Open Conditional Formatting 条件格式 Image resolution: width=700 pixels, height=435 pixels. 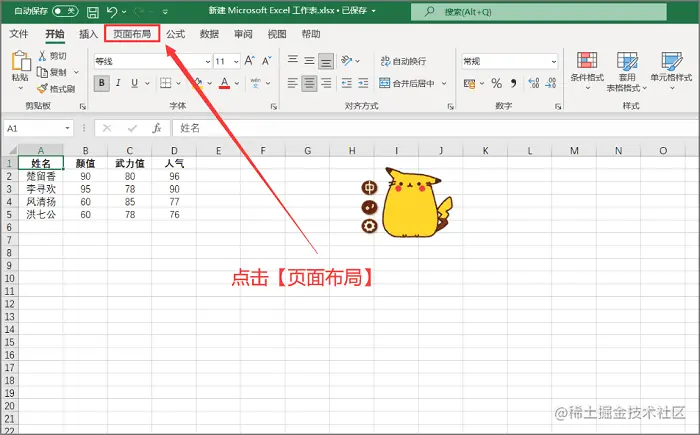click(587, 71)
